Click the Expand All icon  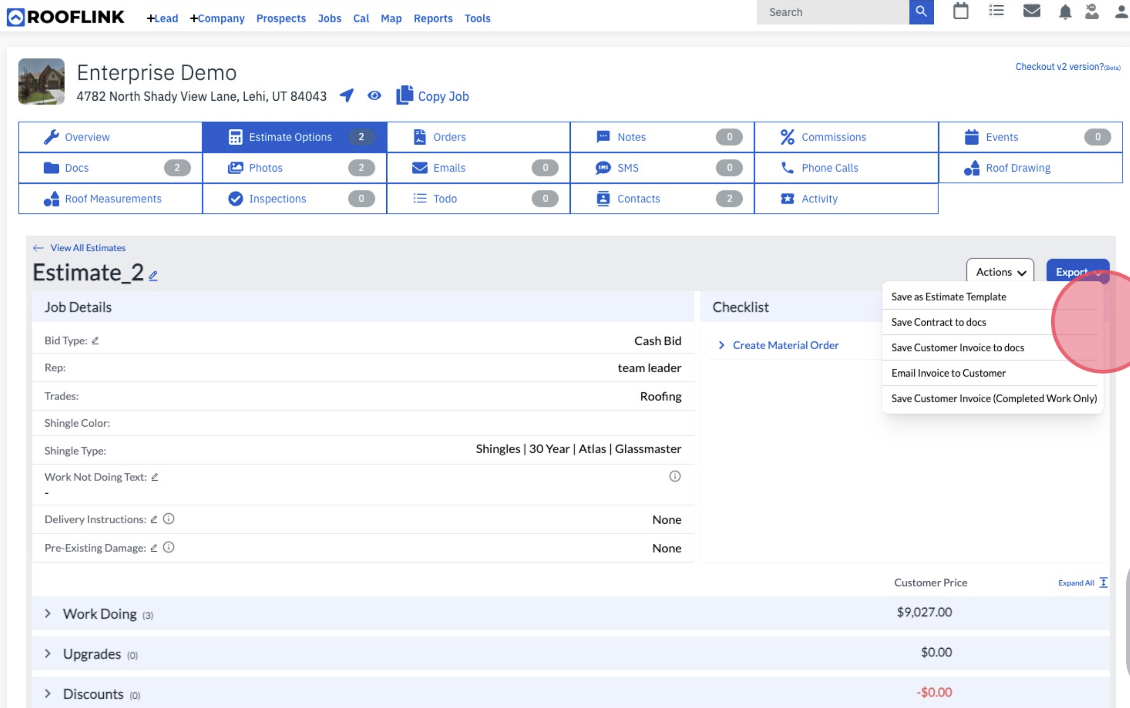pos(1103,583)
